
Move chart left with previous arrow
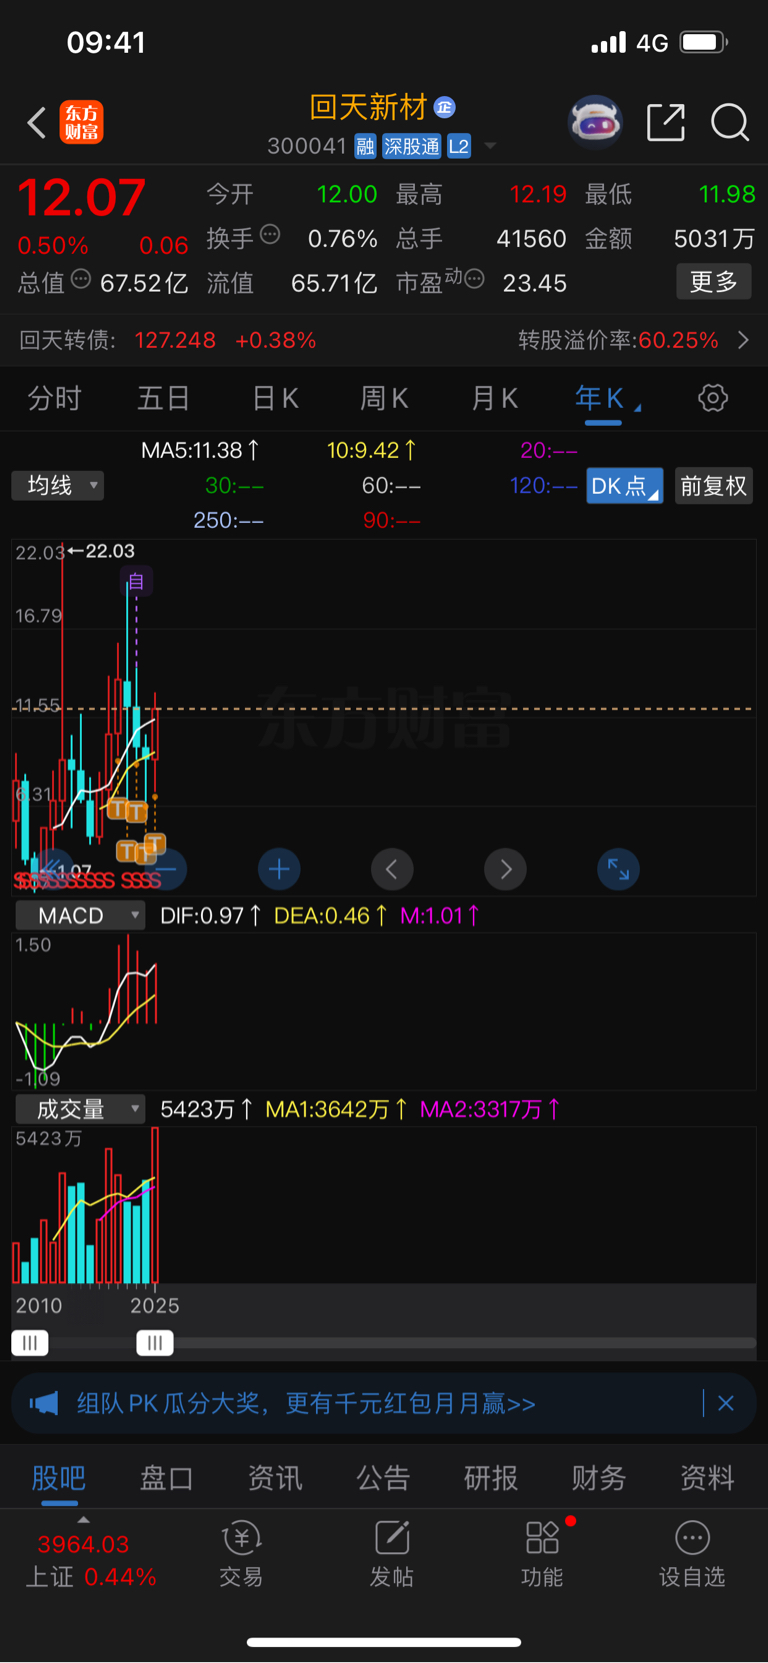coord(392,869)
